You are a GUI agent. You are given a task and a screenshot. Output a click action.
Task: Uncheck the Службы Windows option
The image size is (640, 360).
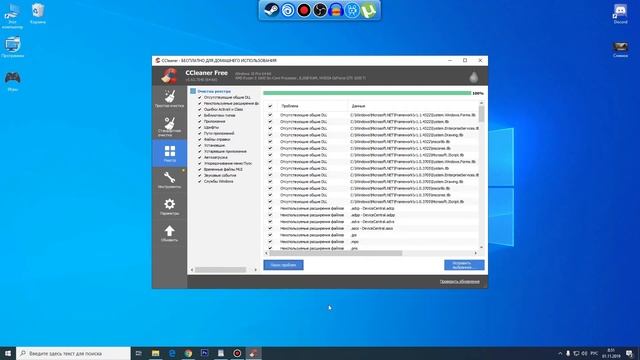click(200, 181)
